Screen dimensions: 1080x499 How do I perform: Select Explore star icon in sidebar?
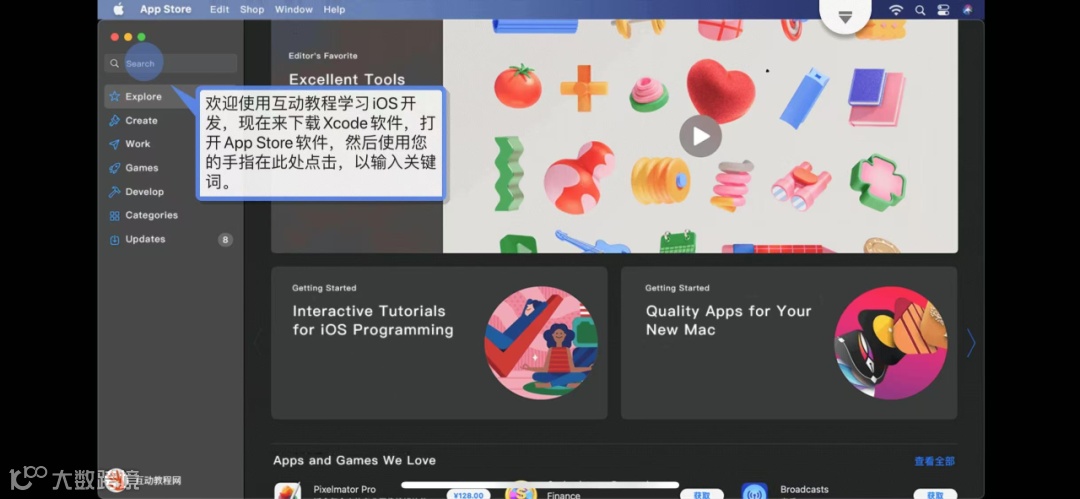coord(114,96)
